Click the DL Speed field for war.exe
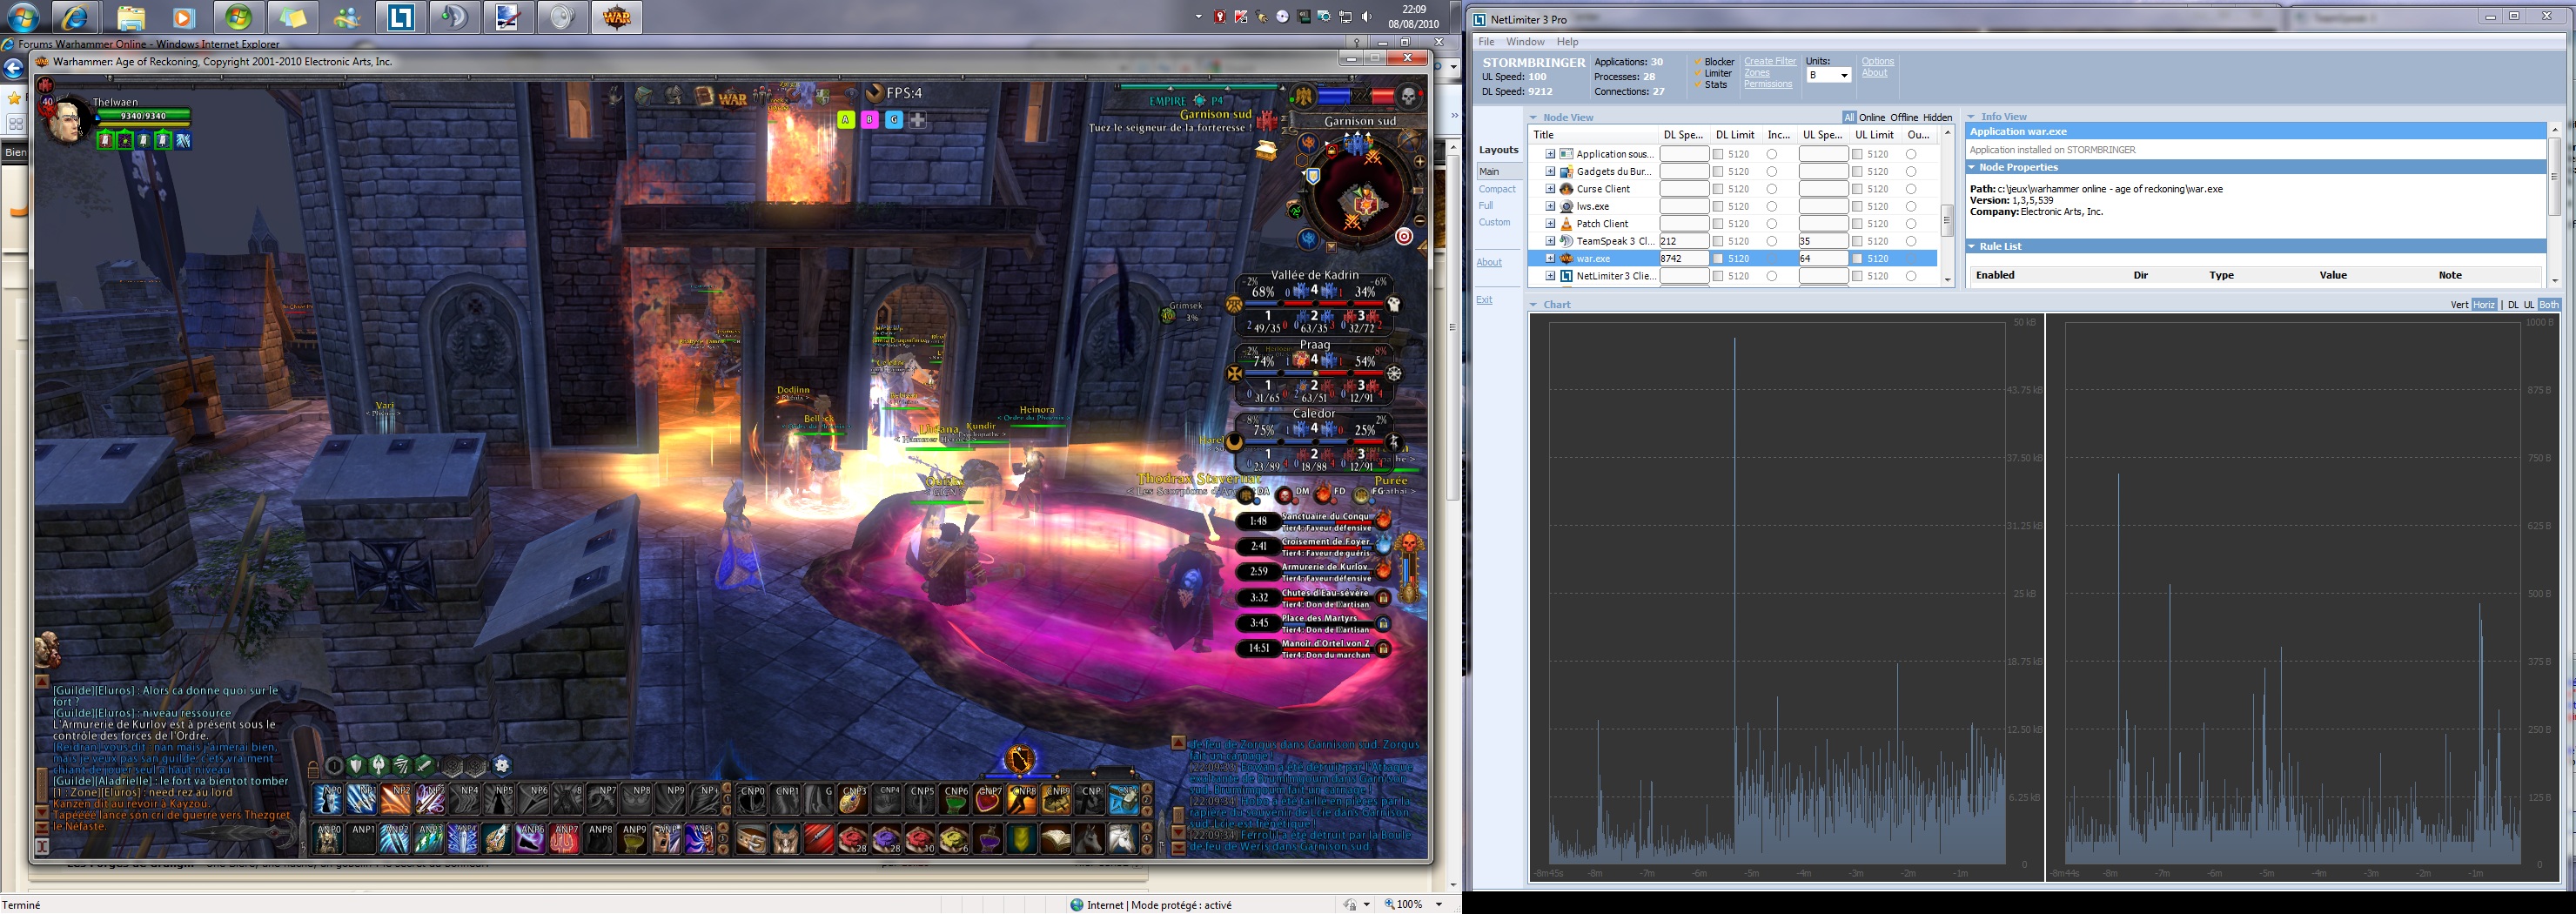The height and width of the screenshot is (914, 2576). [x=1684, y=259]
